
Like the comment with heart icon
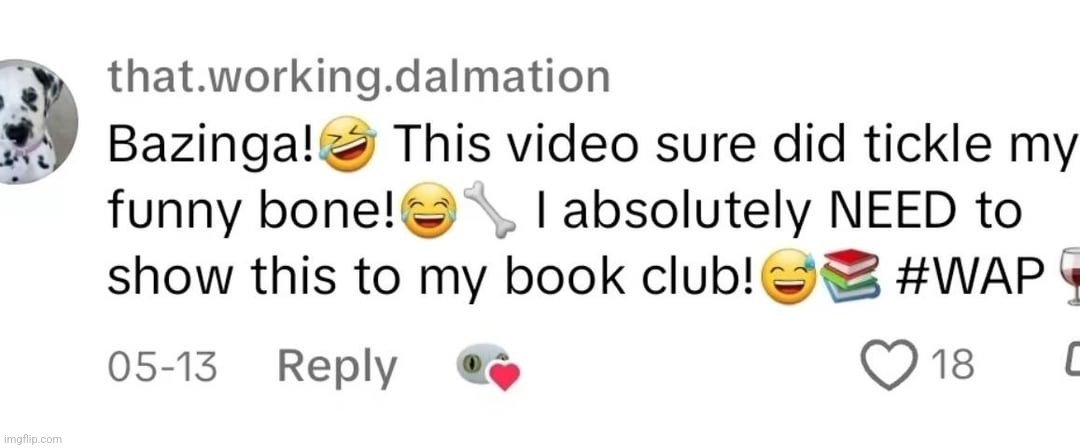pyautogui.click(x=890, y=365)
